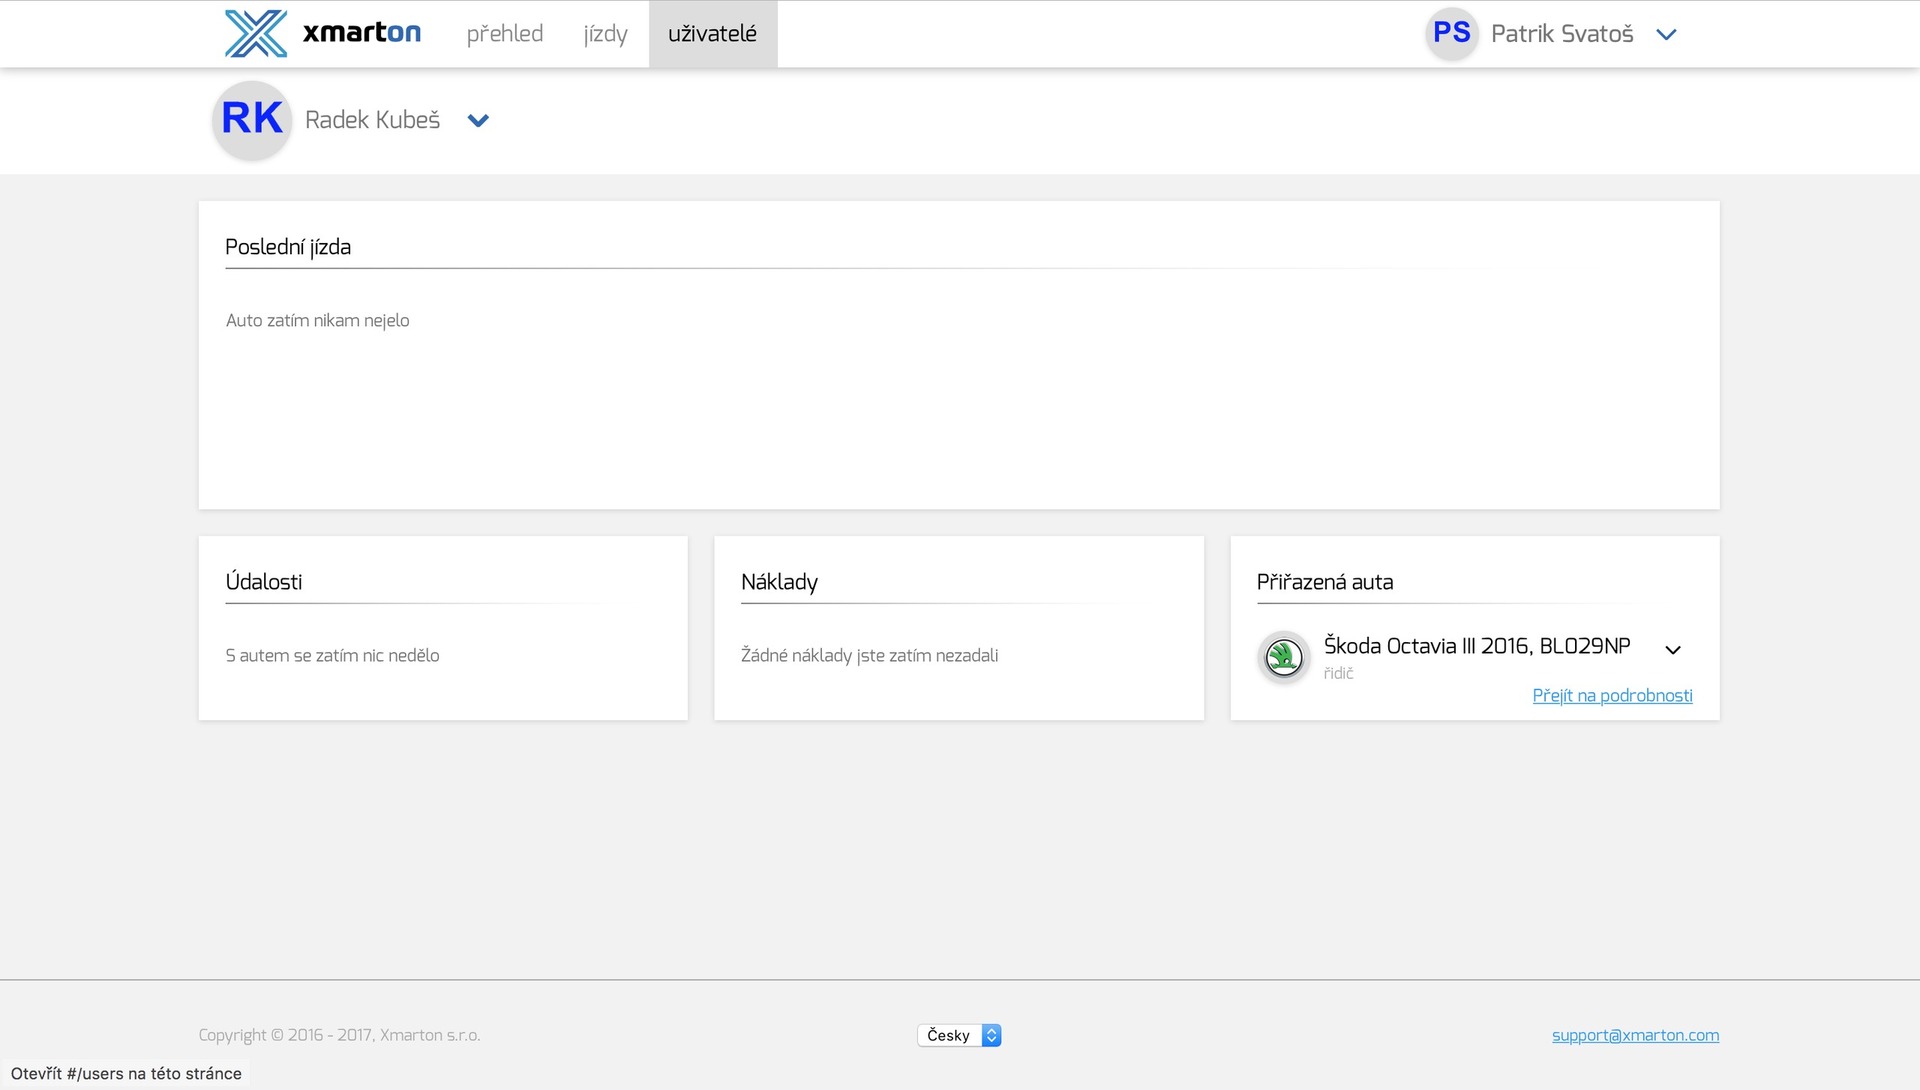
Task: Click the Patrik Svatoš user name
Action: click(x=1561, y=34)
